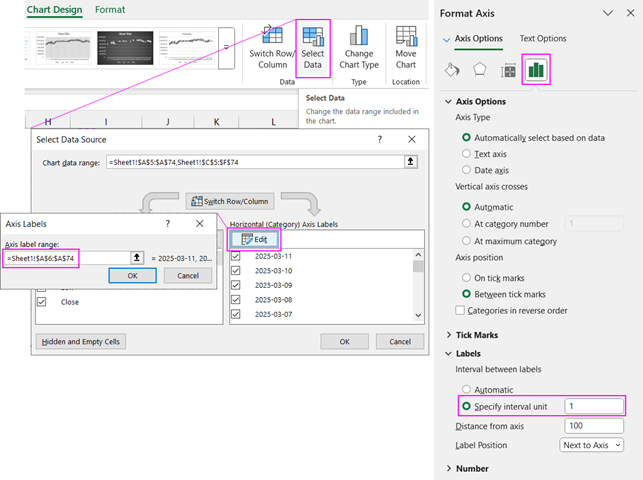Click chart data range collapse icon
Viewport: 643px width, 480px height.
pos(410,161)
